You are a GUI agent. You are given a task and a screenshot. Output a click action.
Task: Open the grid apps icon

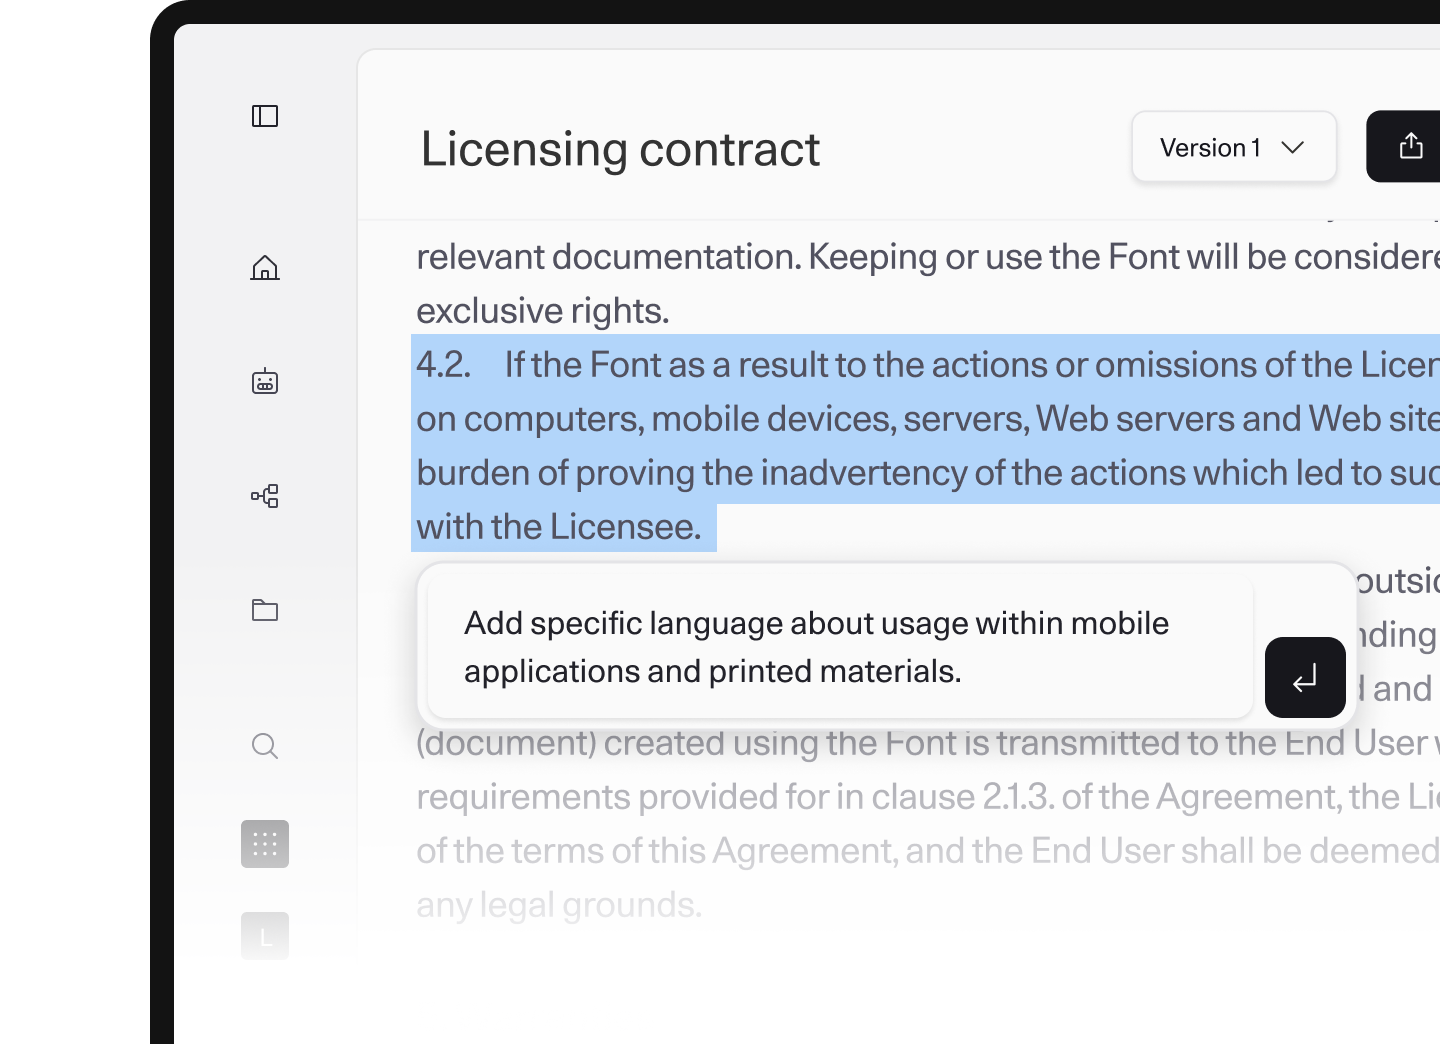265,844
